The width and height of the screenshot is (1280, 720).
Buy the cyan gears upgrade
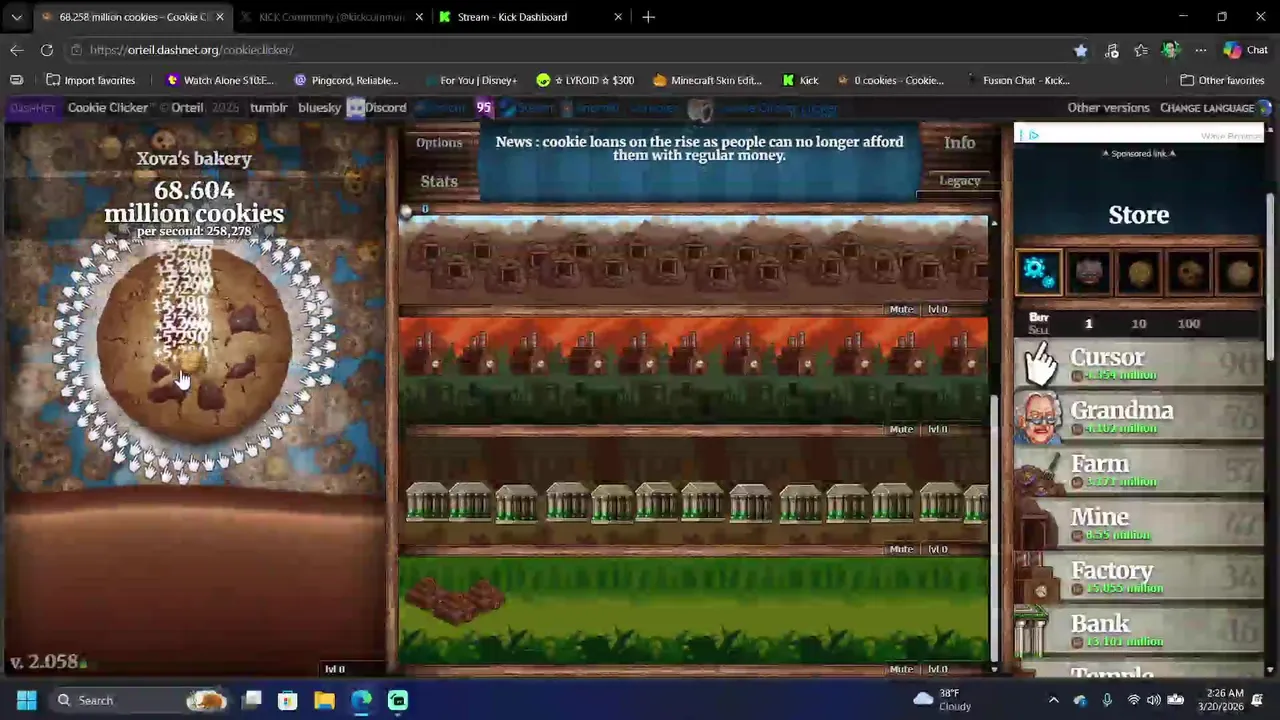coord(1038,271)
